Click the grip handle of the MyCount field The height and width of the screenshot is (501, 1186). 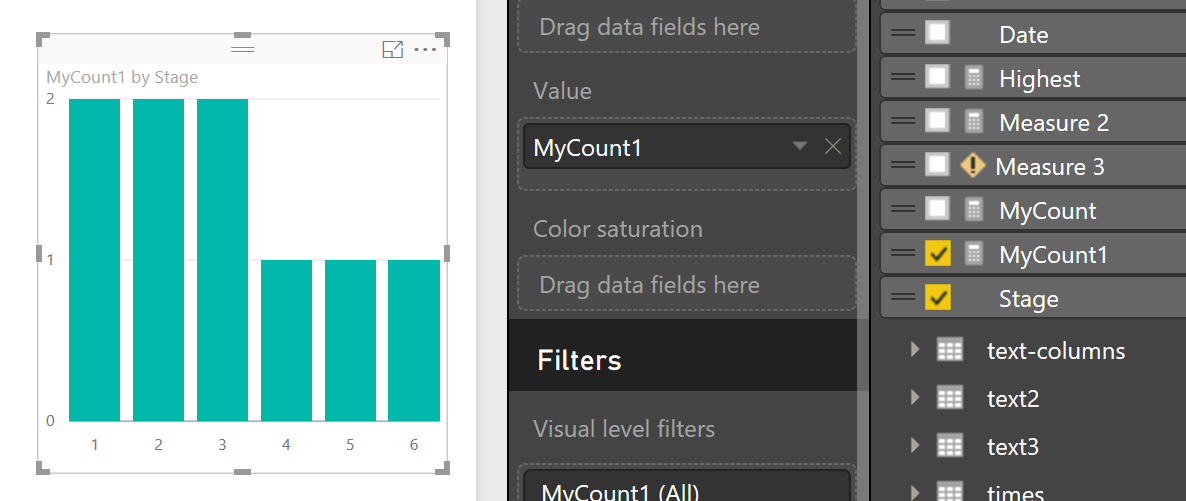[x=903, y=210]
